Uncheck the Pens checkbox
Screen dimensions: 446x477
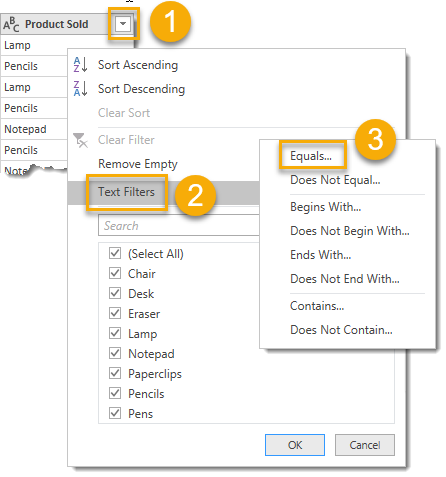coord(115,413)
